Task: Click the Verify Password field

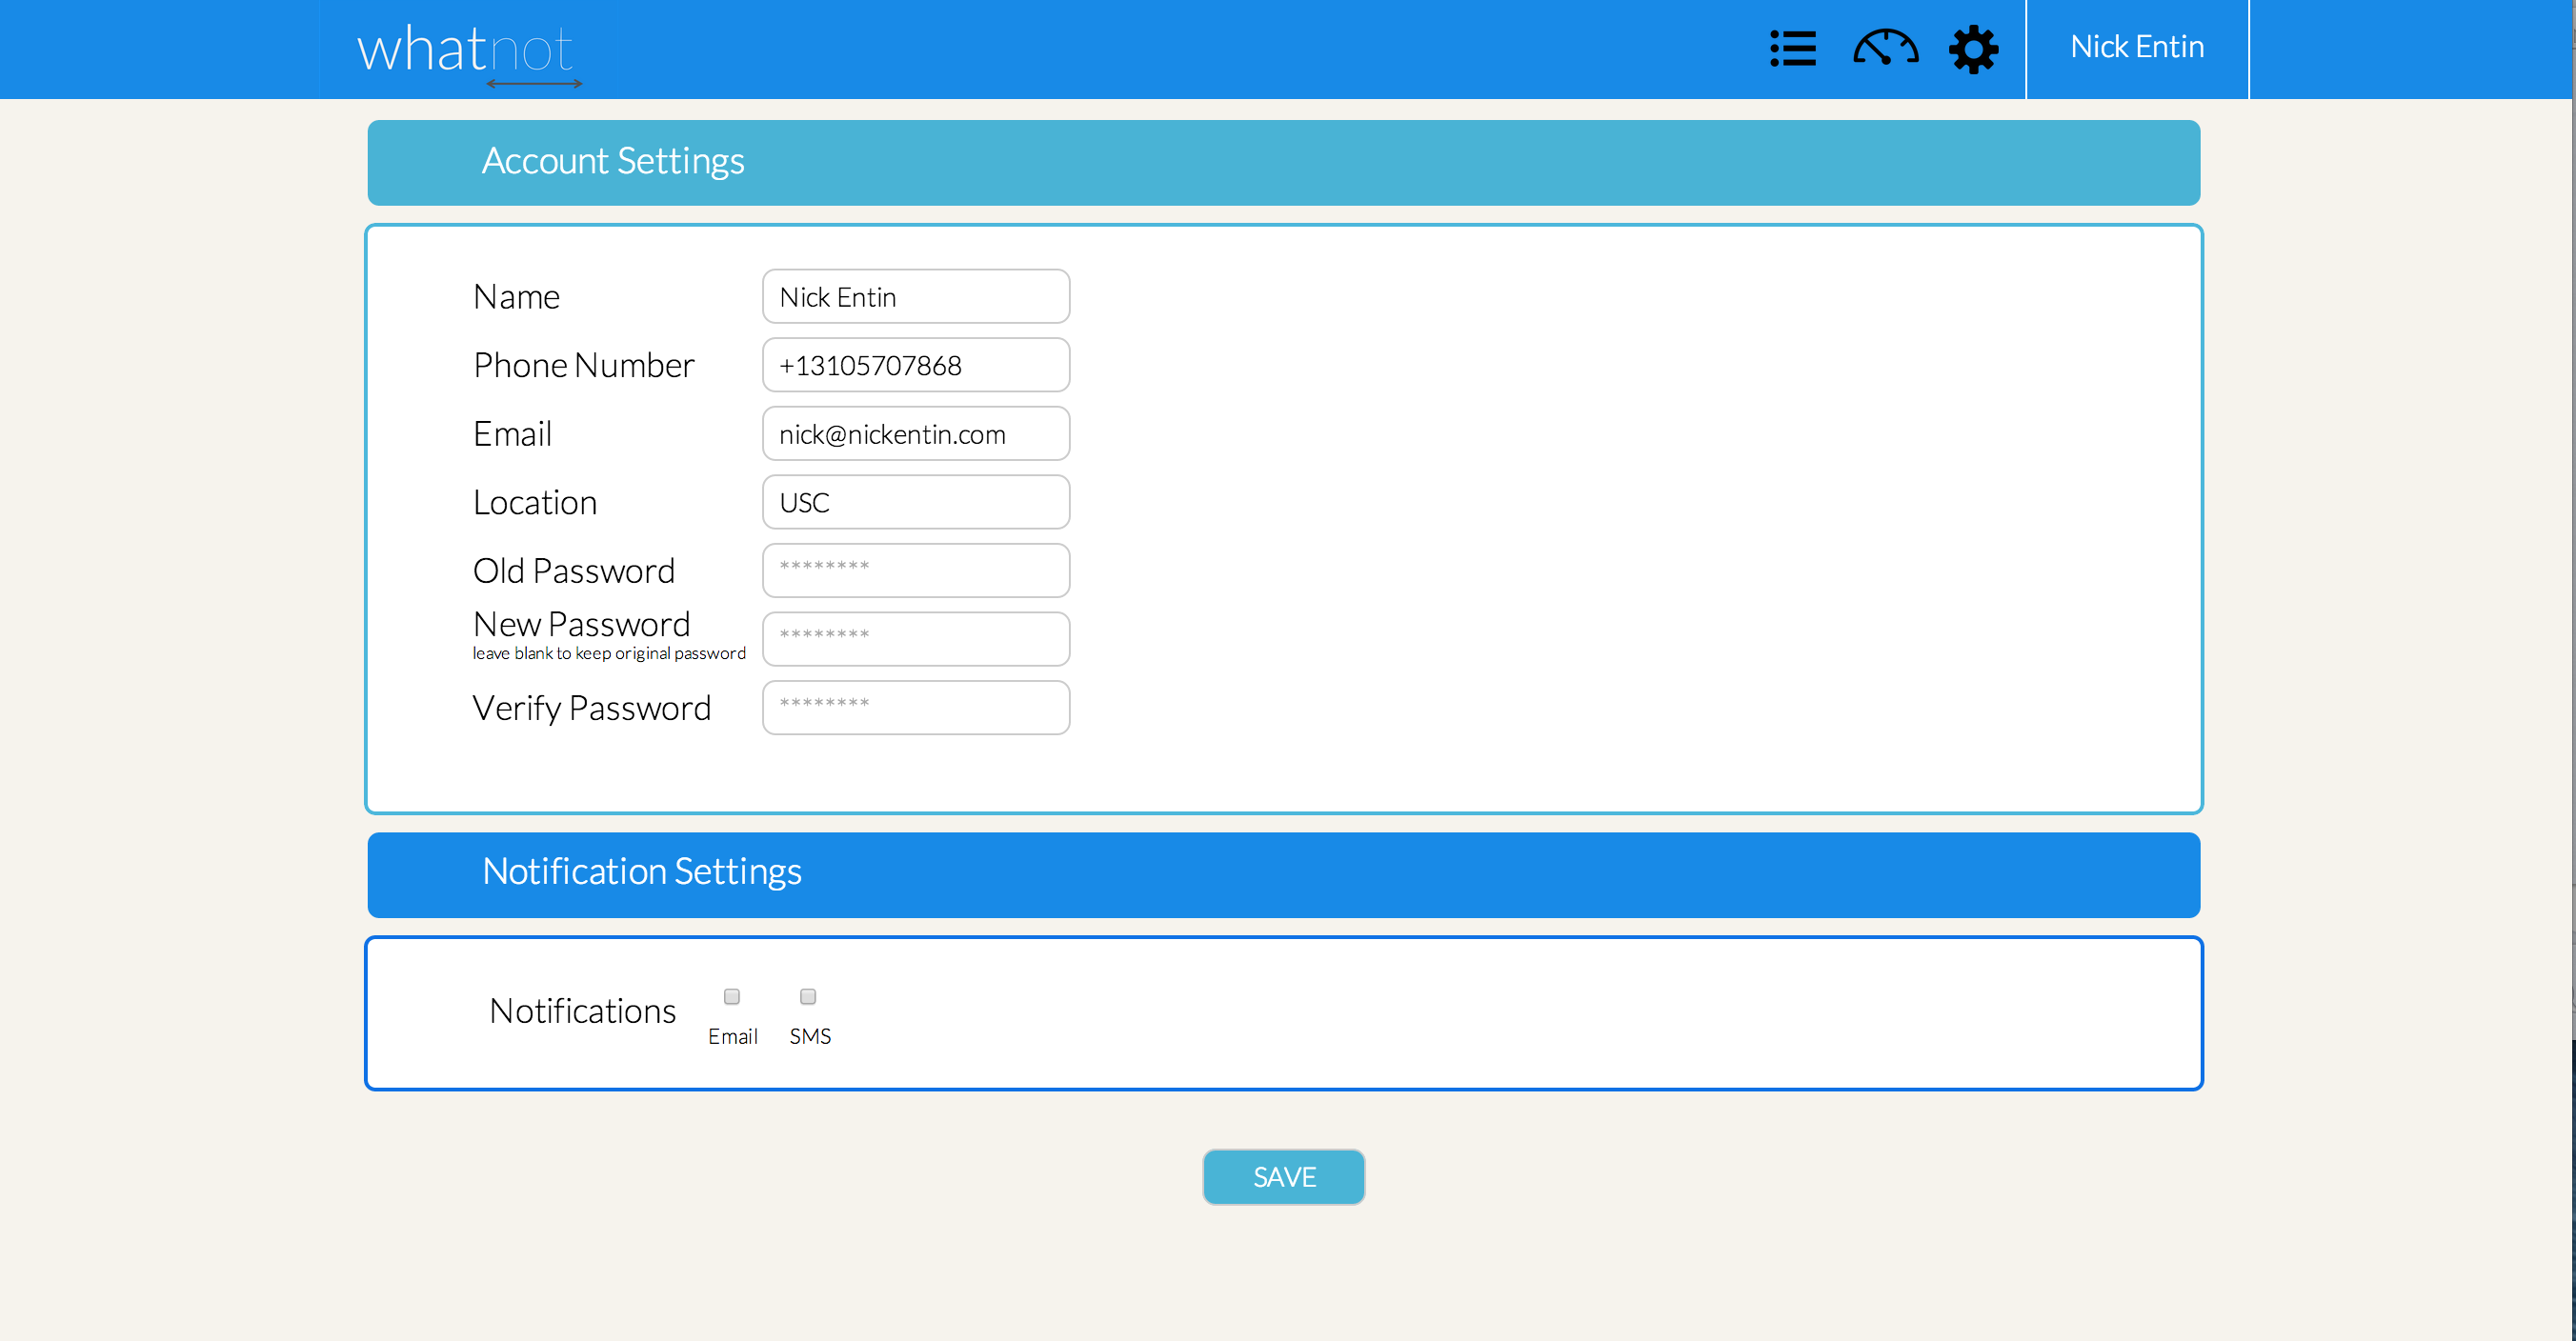Action: 915,707
